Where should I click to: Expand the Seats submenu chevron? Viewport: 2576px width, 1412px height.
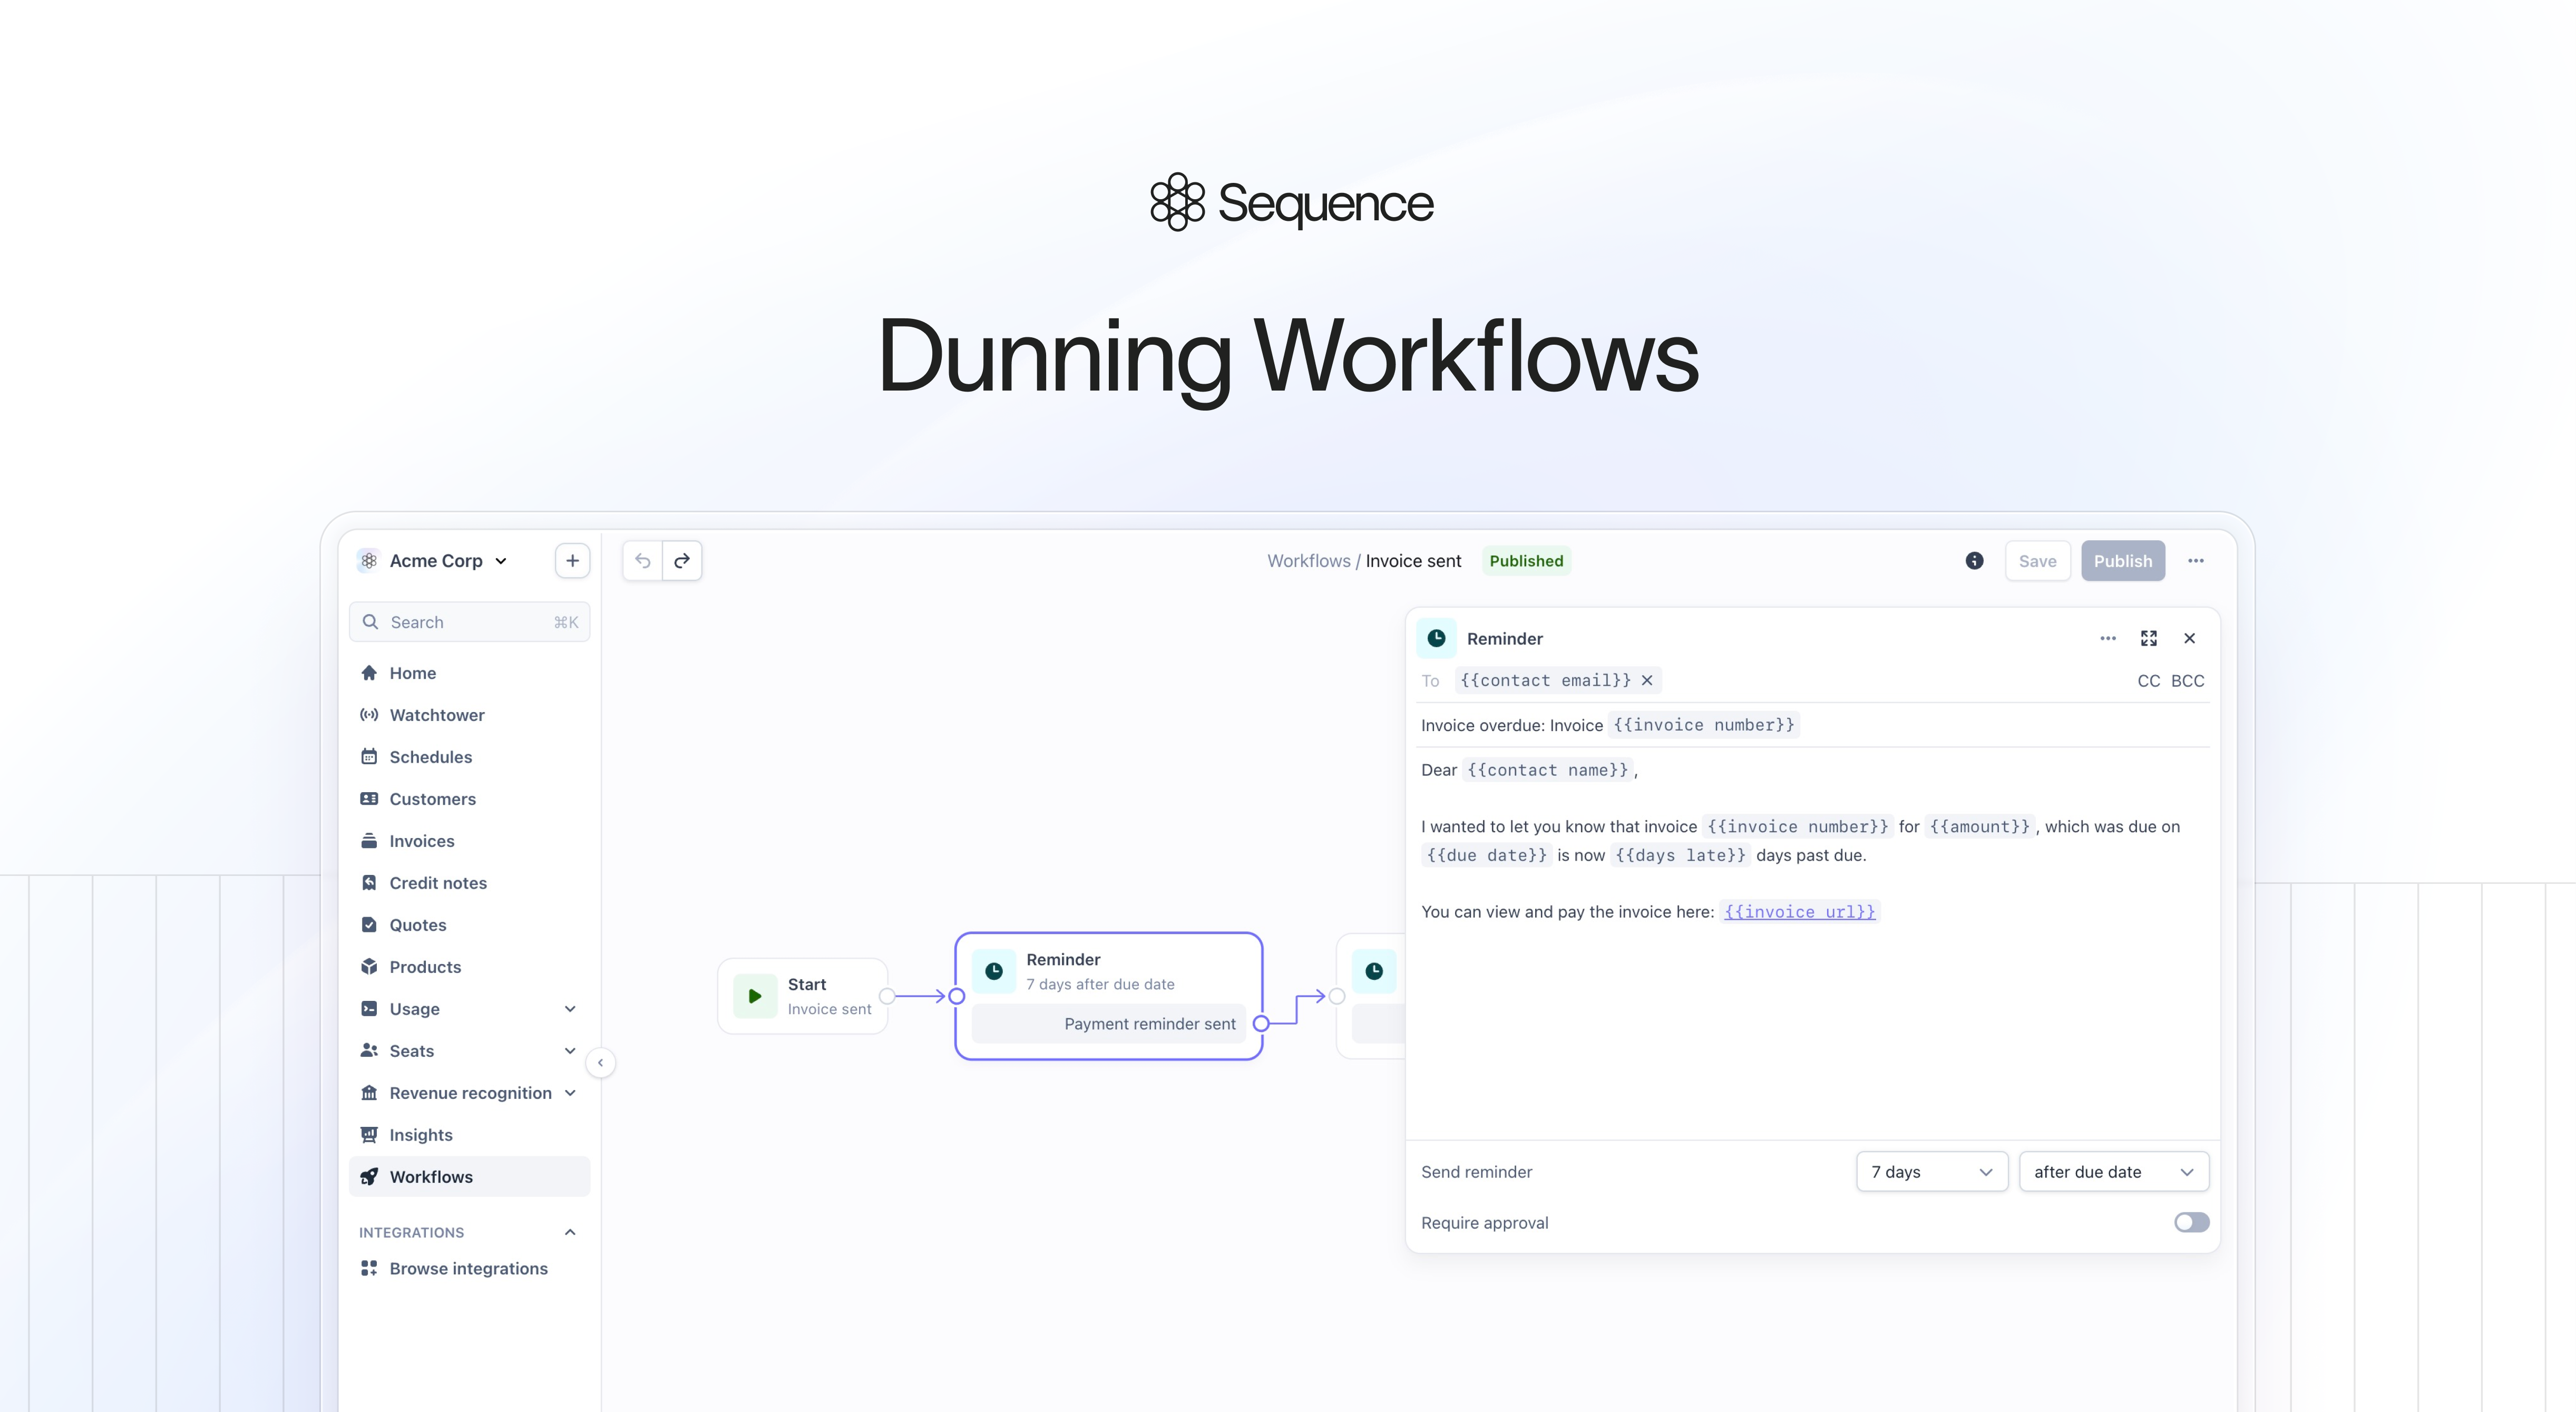pyautogui.click(x=570, y=1051)
